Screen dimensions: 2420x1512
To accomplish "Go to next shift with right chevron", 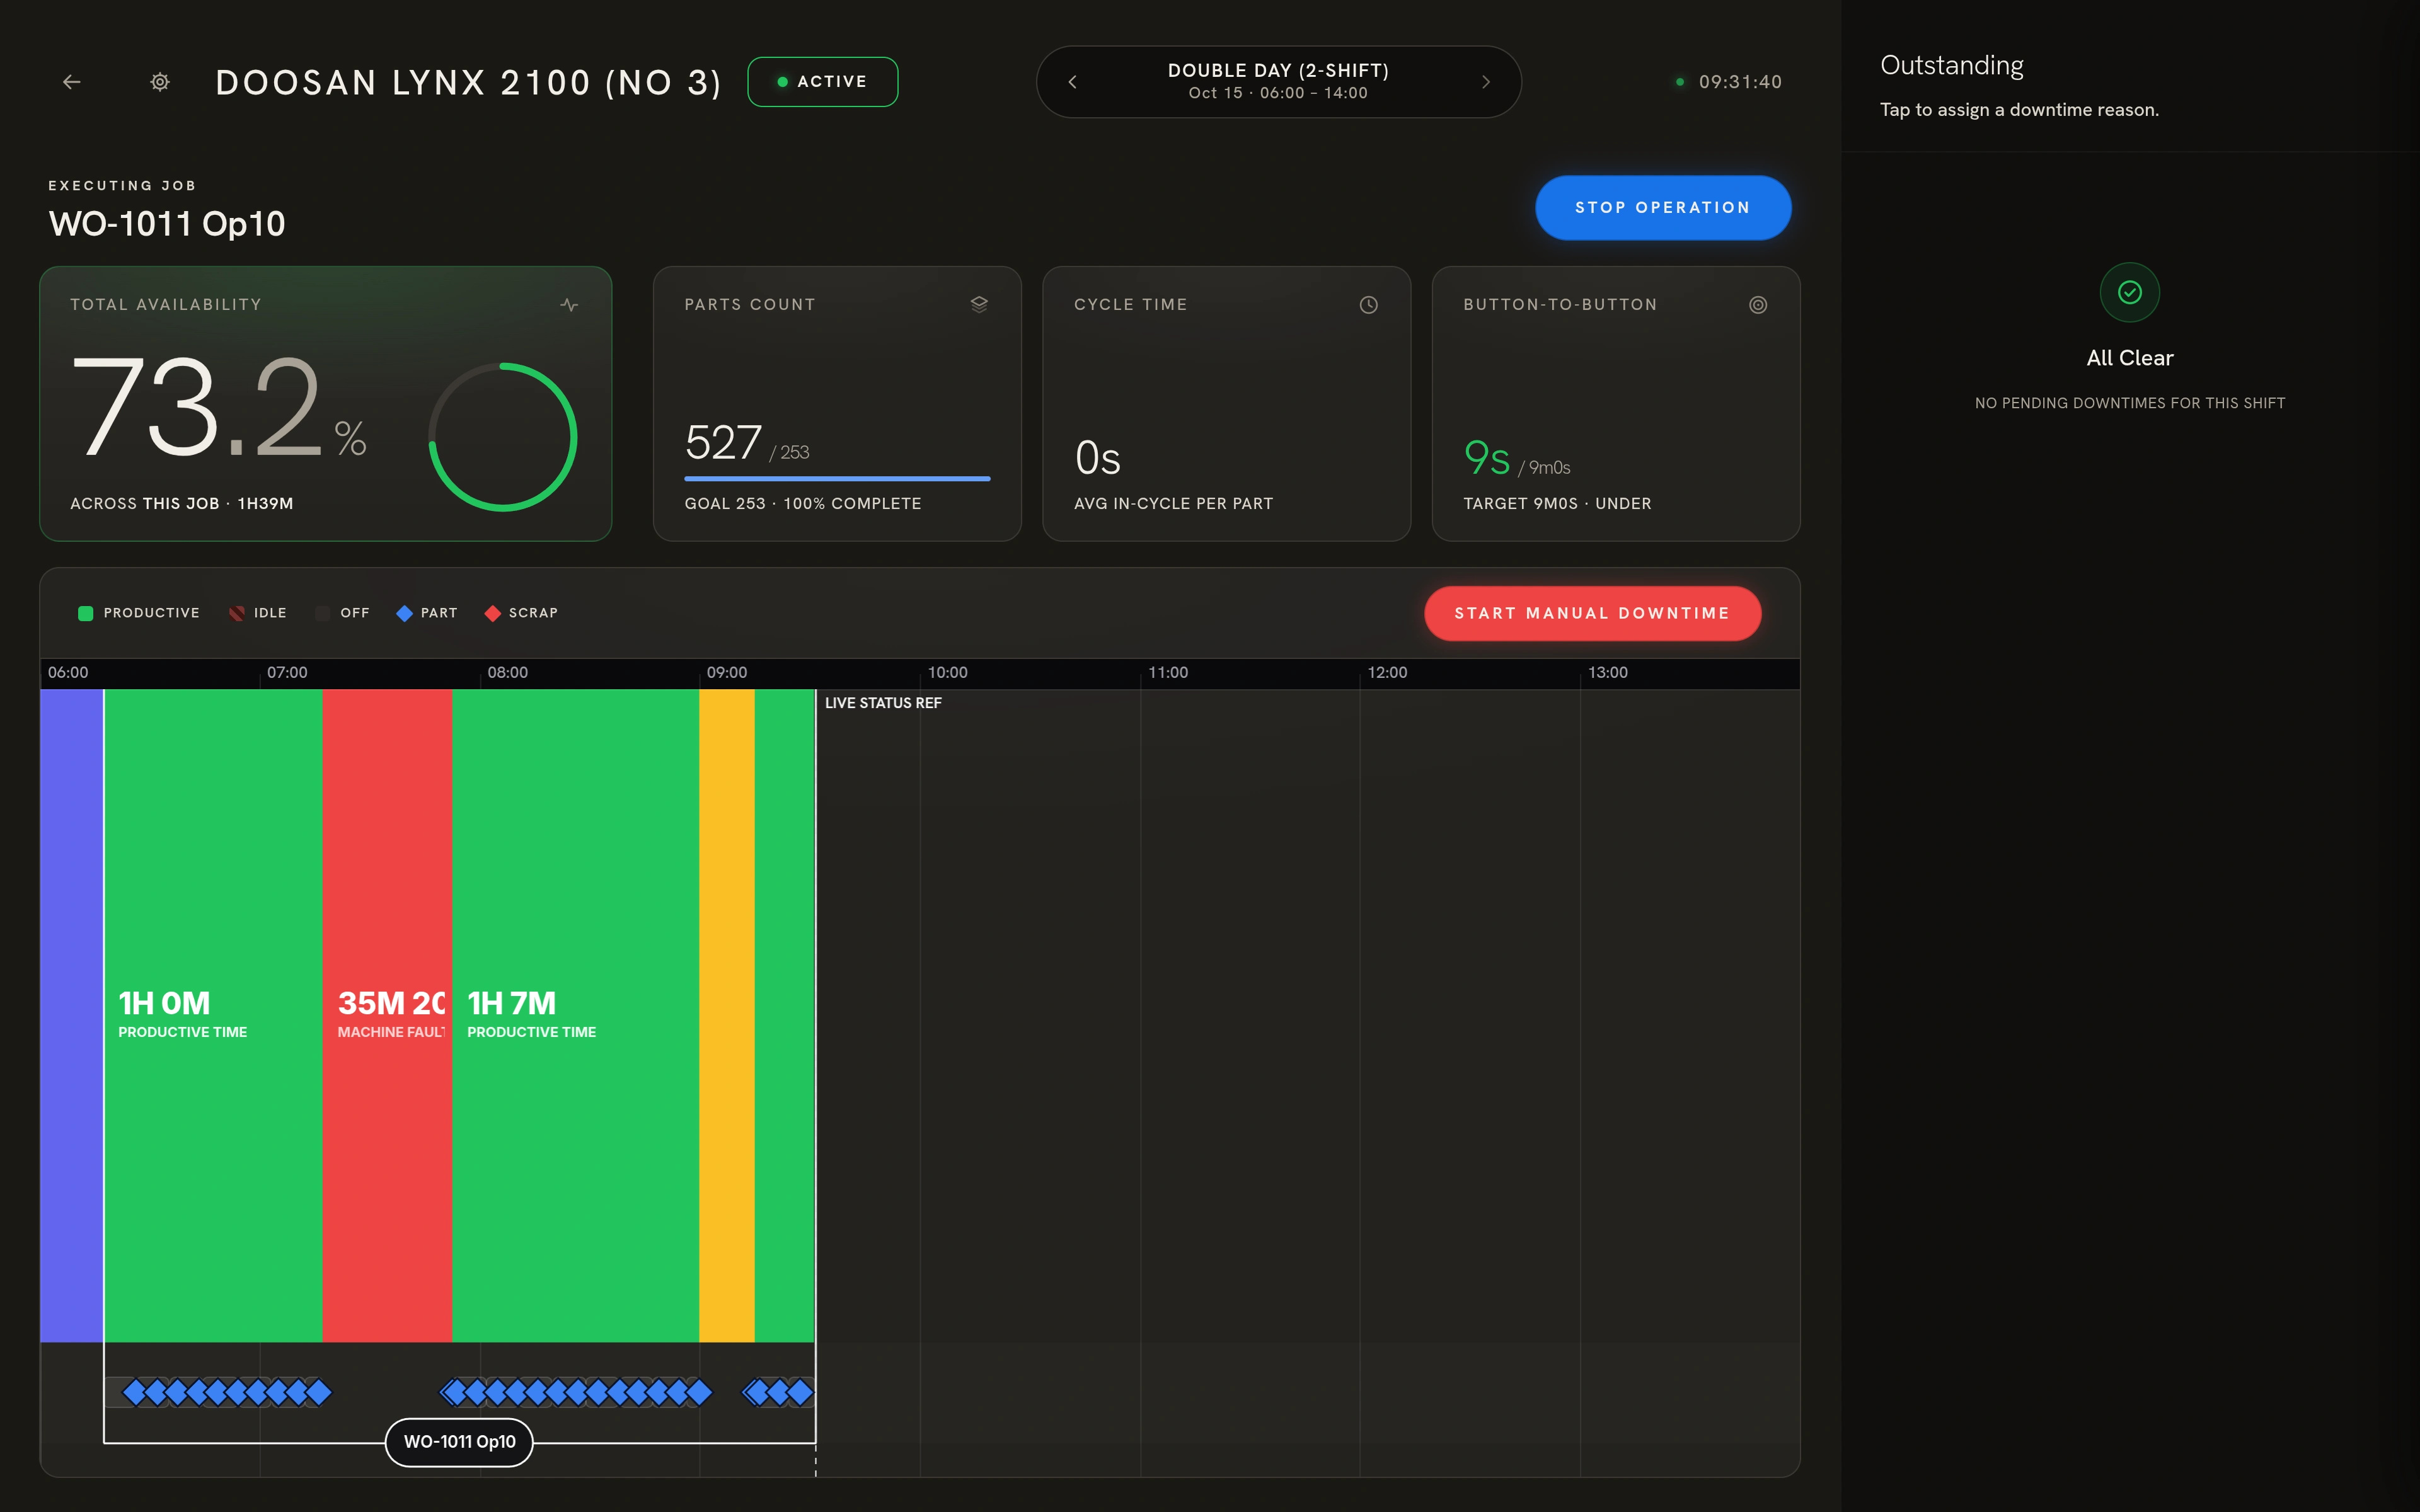I will pyautogui.click(x=1486, y=82).
